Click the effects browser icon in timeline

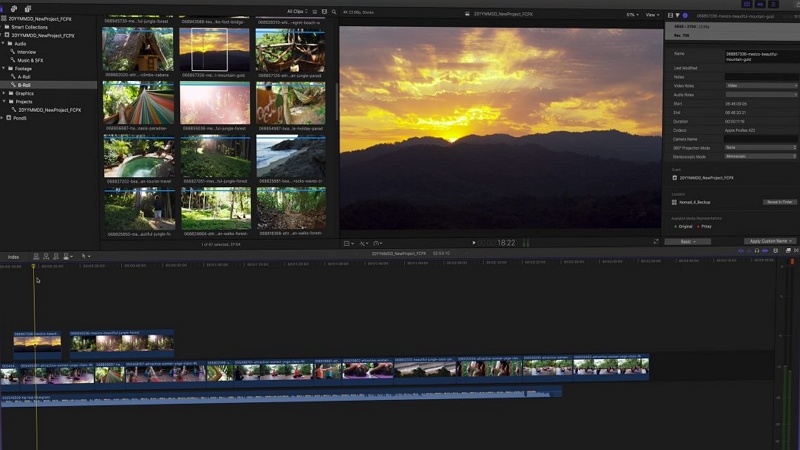pos(788,251)
